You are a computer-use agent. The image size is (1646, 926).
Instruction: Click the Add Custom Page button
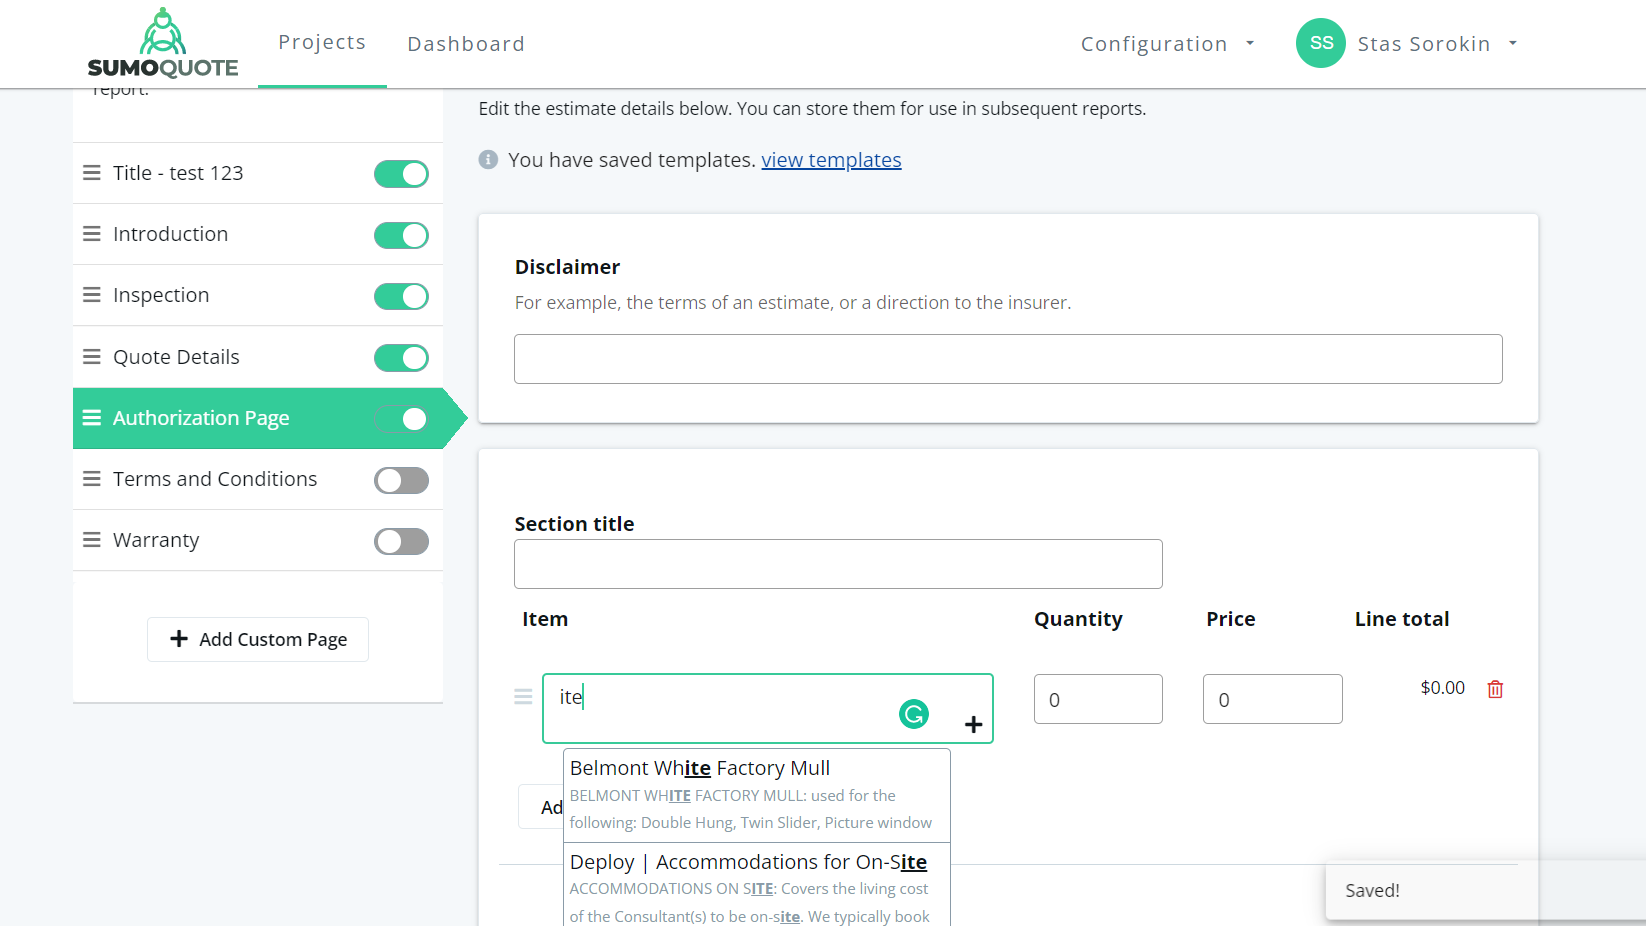click(x=258, y=639)
